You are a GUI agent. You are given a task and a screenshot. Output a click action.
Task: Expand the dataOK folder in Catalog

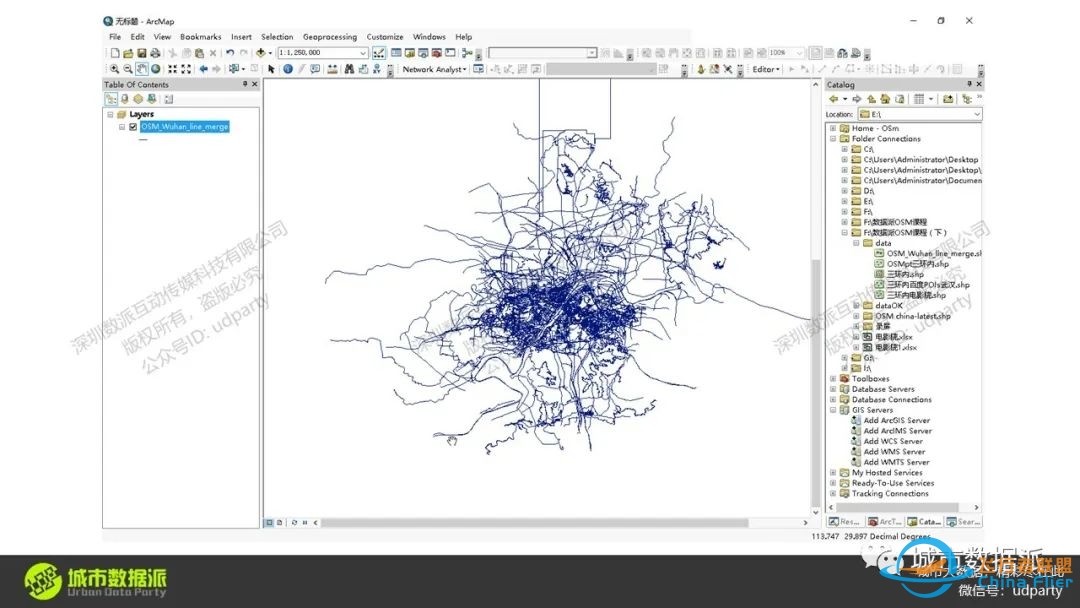856,306
